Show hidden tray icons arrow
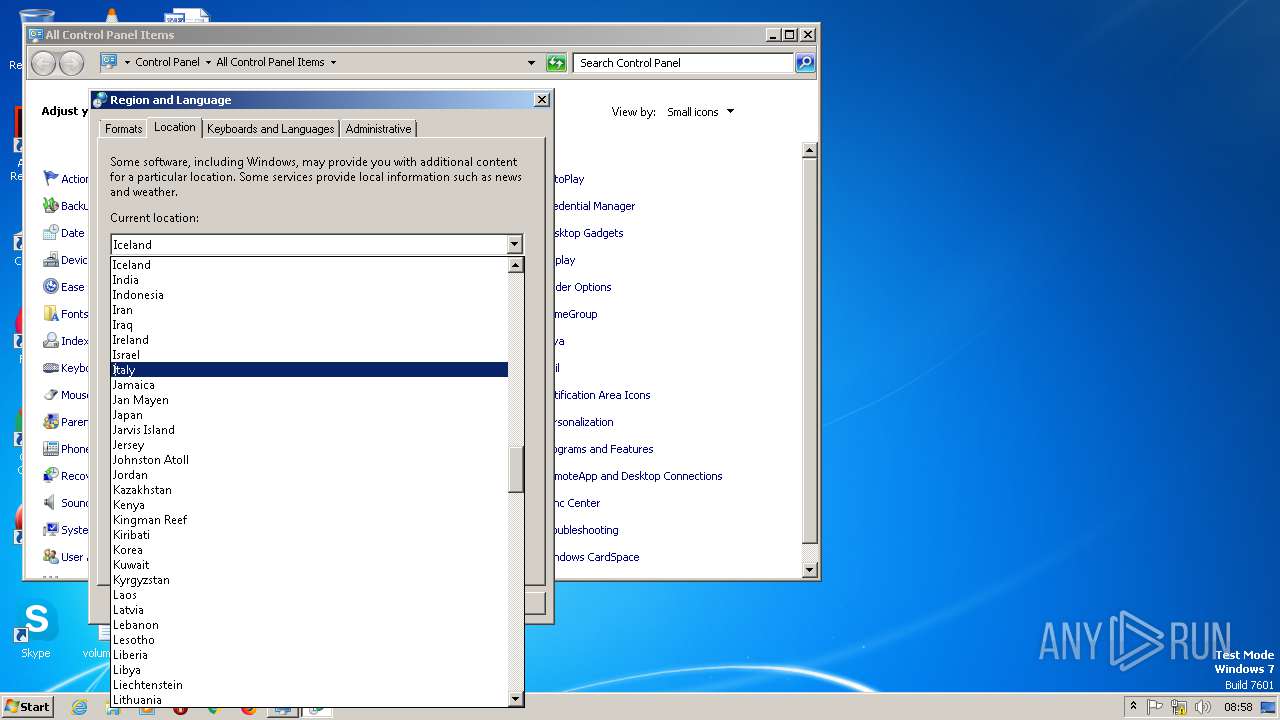This screenshot has width=1280, height=720. click(1133, 706)
